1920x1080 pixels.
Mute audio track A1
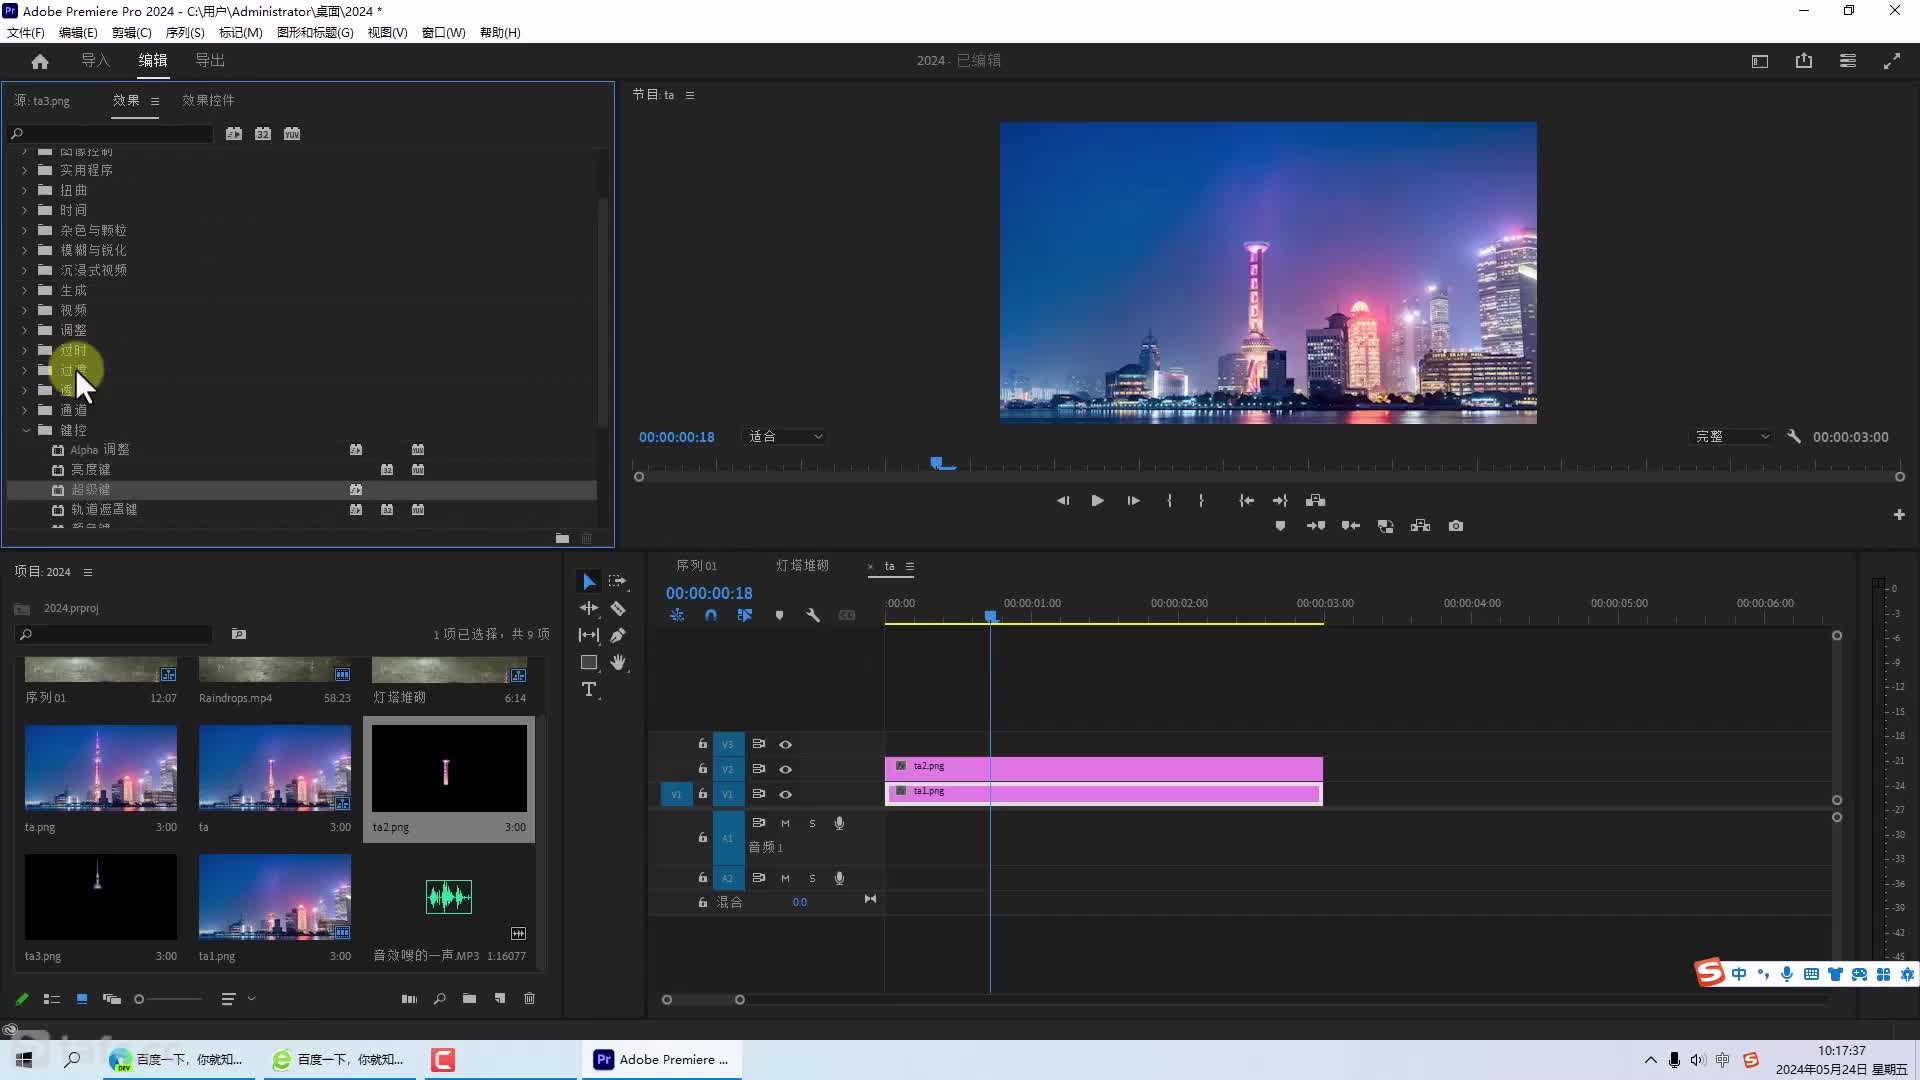click(x=785, y=823)
